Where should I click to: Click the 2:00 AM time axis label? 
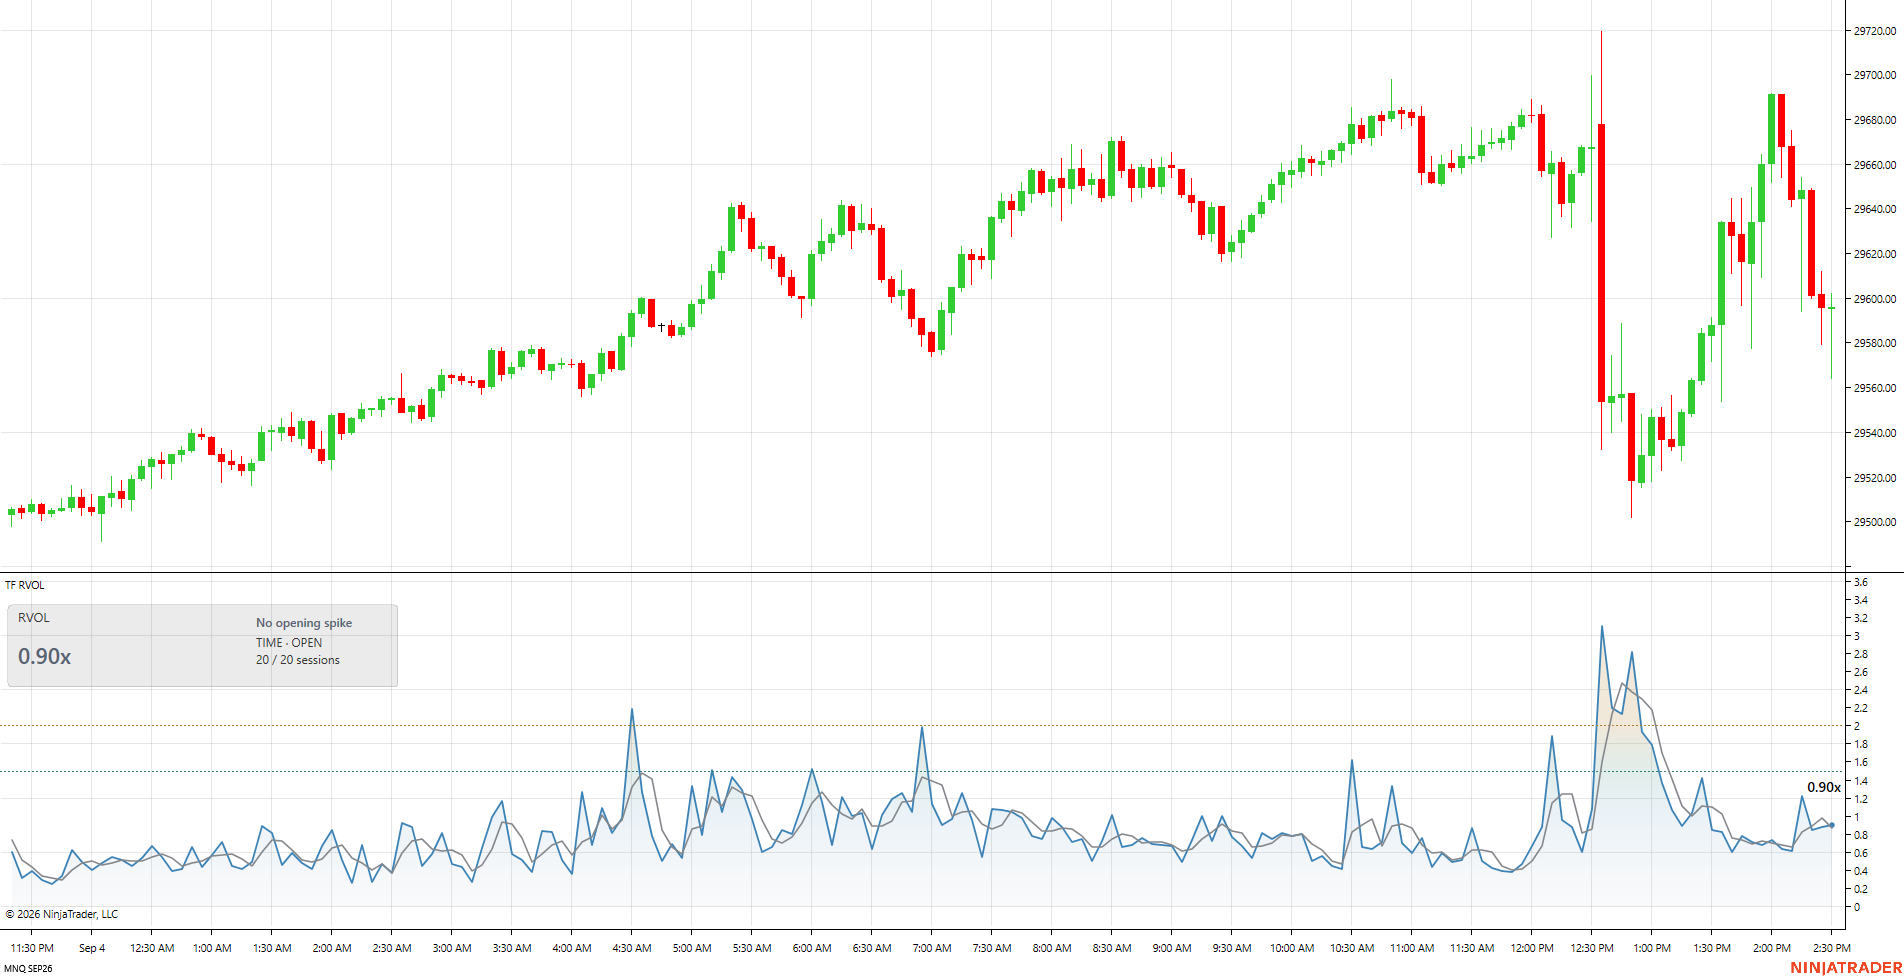point(332,948)
